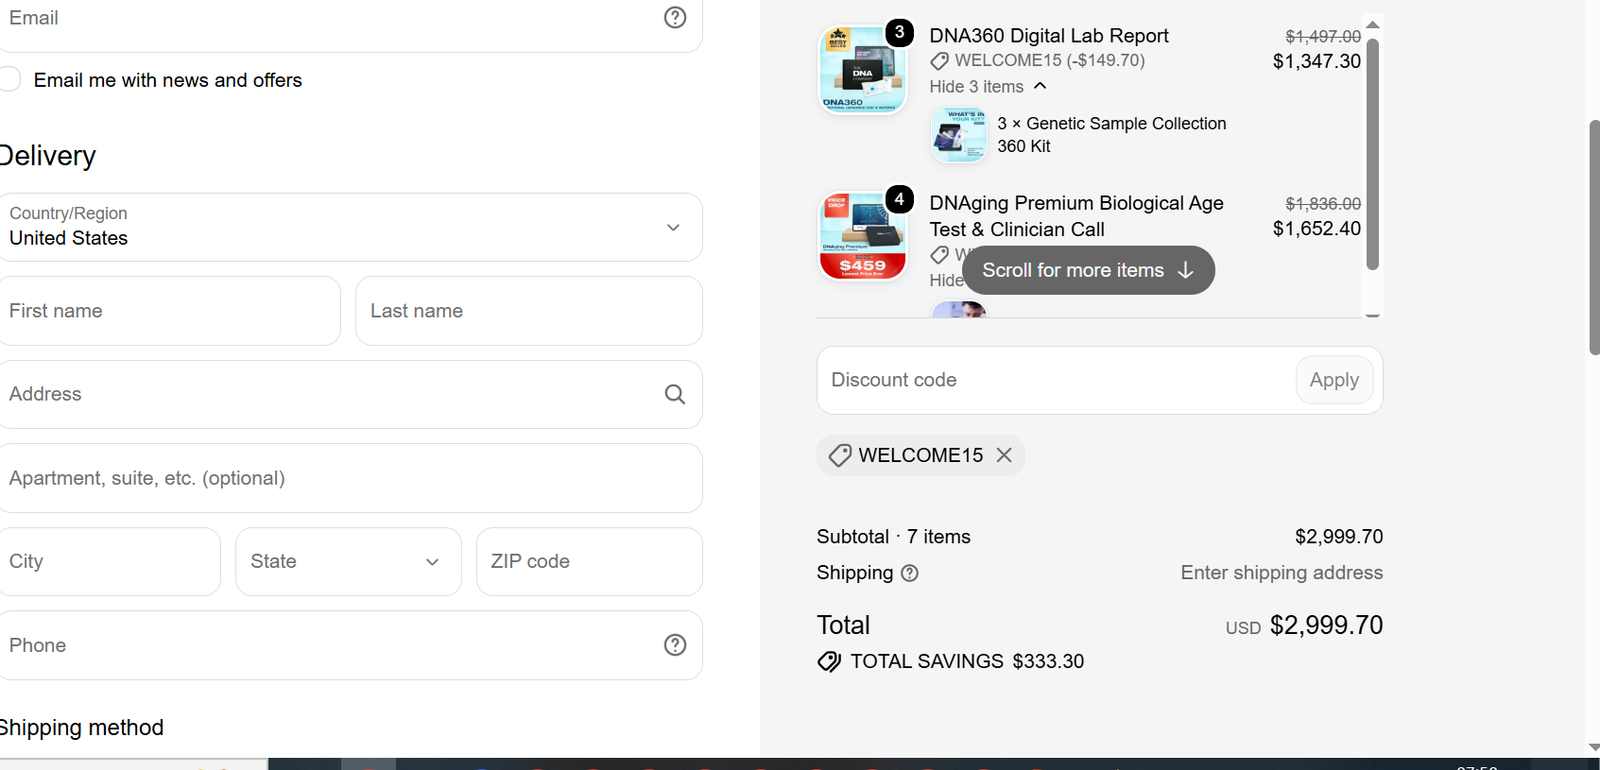
Task: Click the DNA360 Digital Lab Report title
Action: 1049,36
